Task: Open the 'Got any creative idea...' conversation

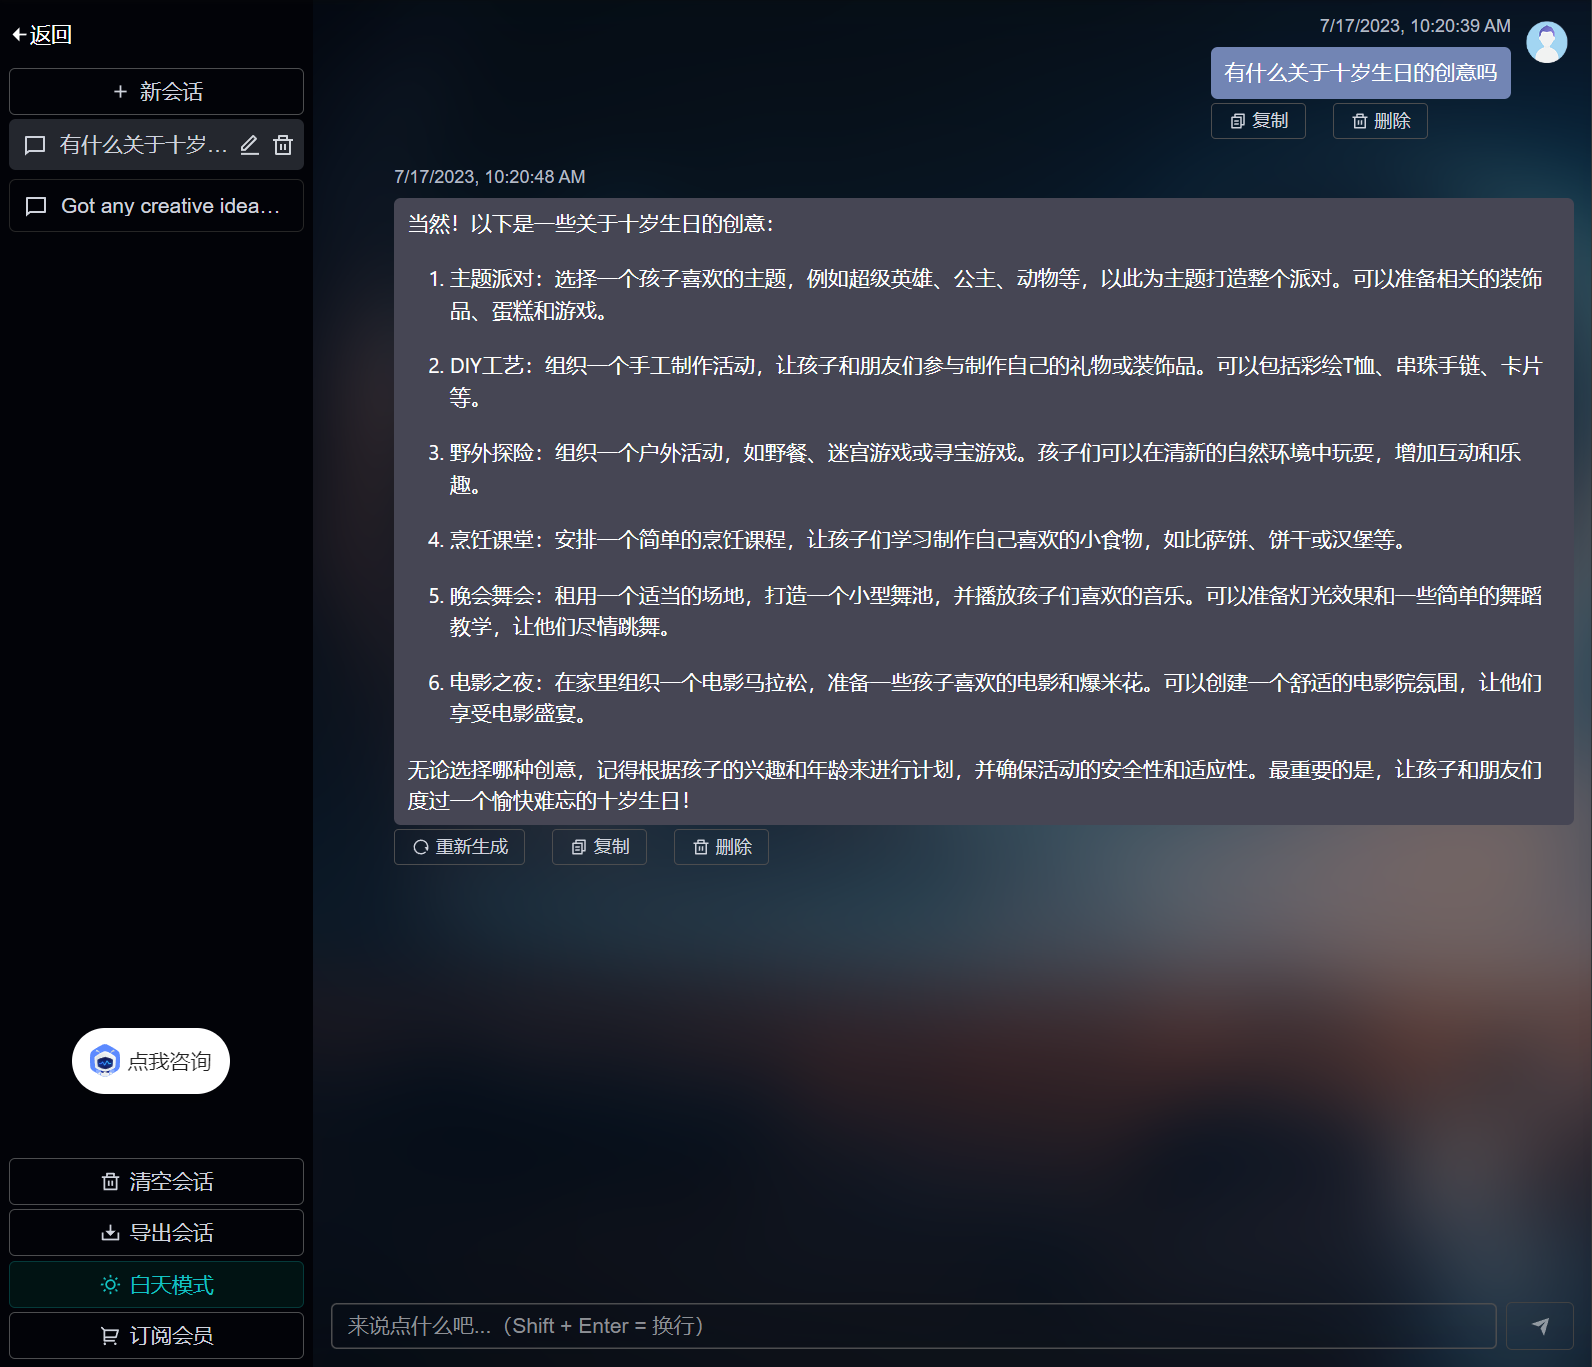Action: pyautogui.click(x=156, y=206)
